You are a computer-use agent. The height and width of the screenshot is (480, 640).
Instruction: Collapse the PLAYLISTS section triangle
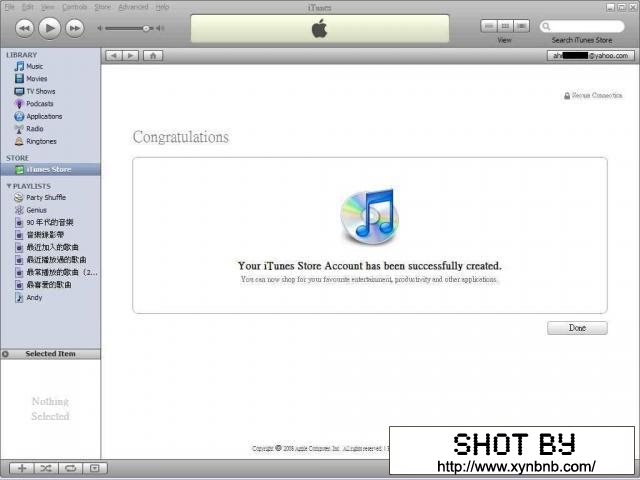(9, 186)
